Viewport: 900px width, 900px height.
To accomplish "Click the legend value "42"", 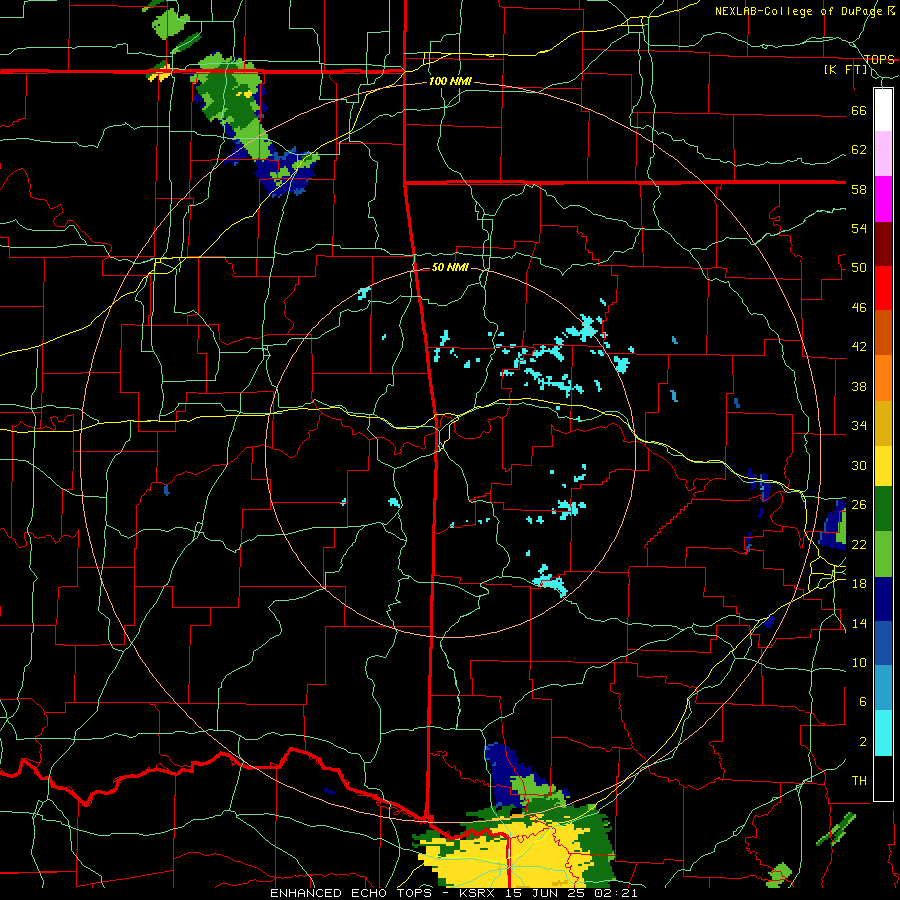I will click(859, 347).
